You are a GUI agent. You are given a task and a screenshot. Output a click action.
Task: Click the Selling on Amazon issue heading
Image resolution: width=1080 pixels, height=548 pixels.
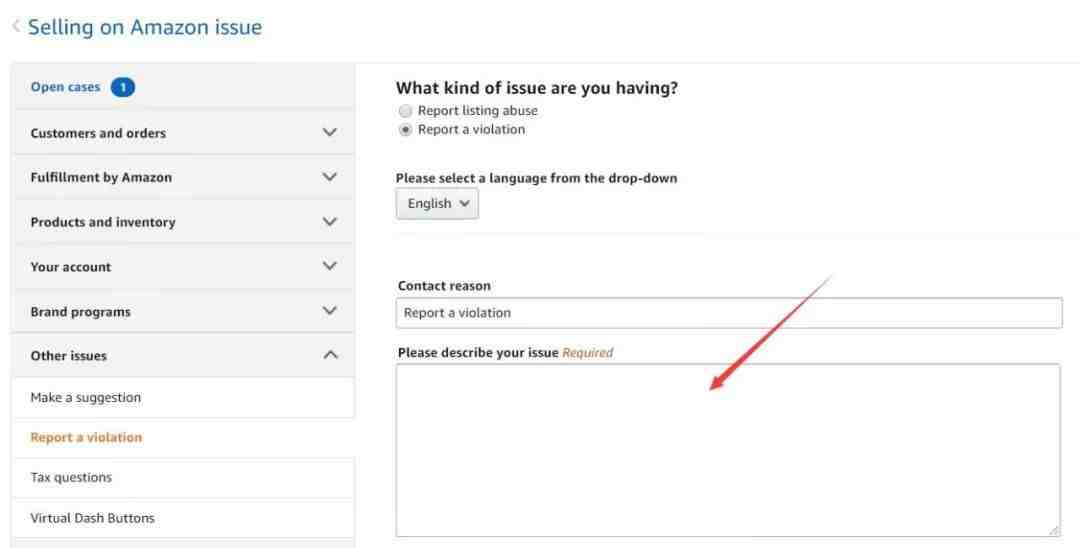pyautogui.click(x=145, y=27)
